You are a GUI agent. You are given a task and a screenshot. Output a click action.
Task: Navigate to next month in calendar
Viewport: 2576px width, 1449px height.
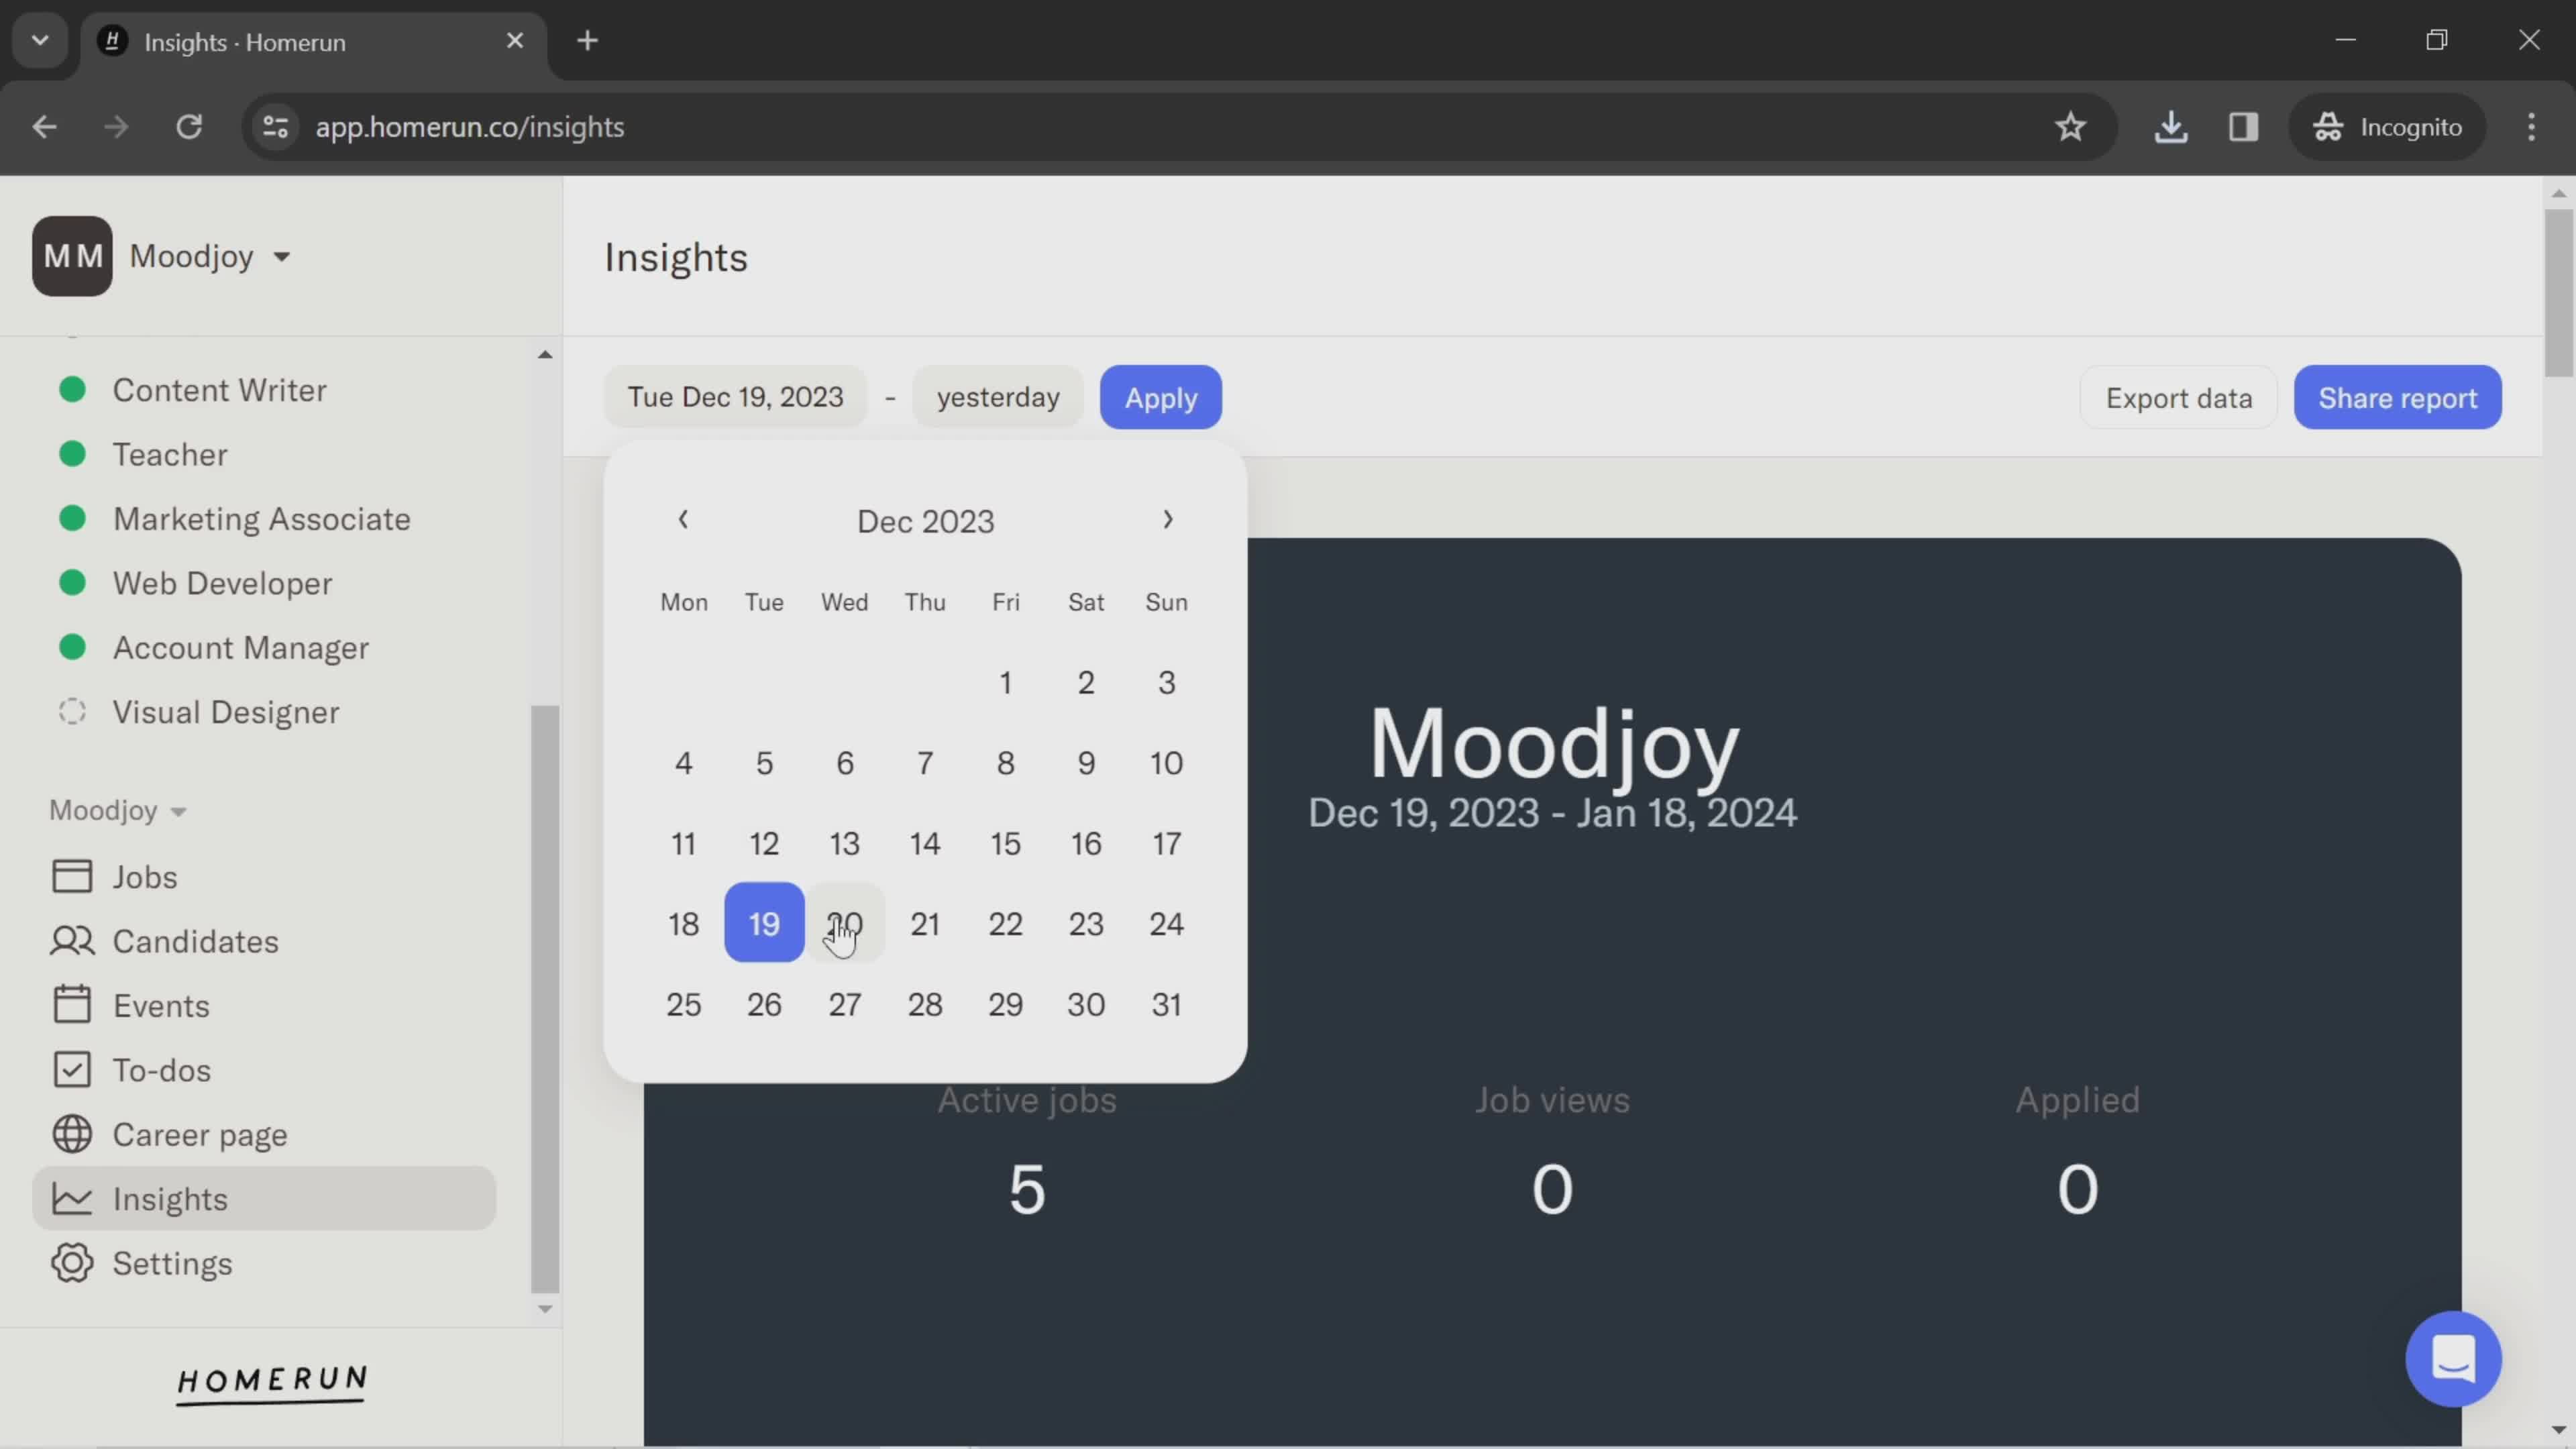tap(1169, 520)
